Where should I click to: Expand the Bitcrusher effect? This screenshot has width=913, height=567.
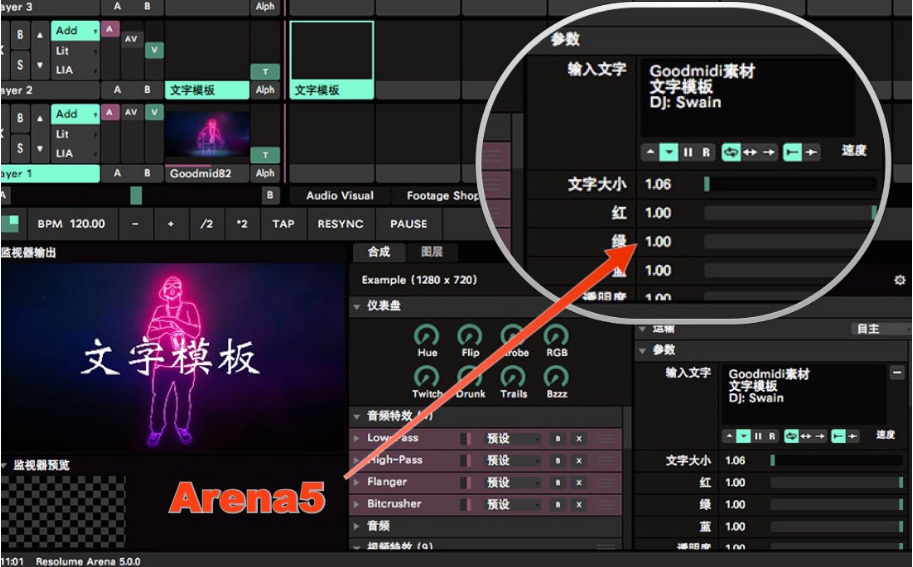[x=358, y=504]
